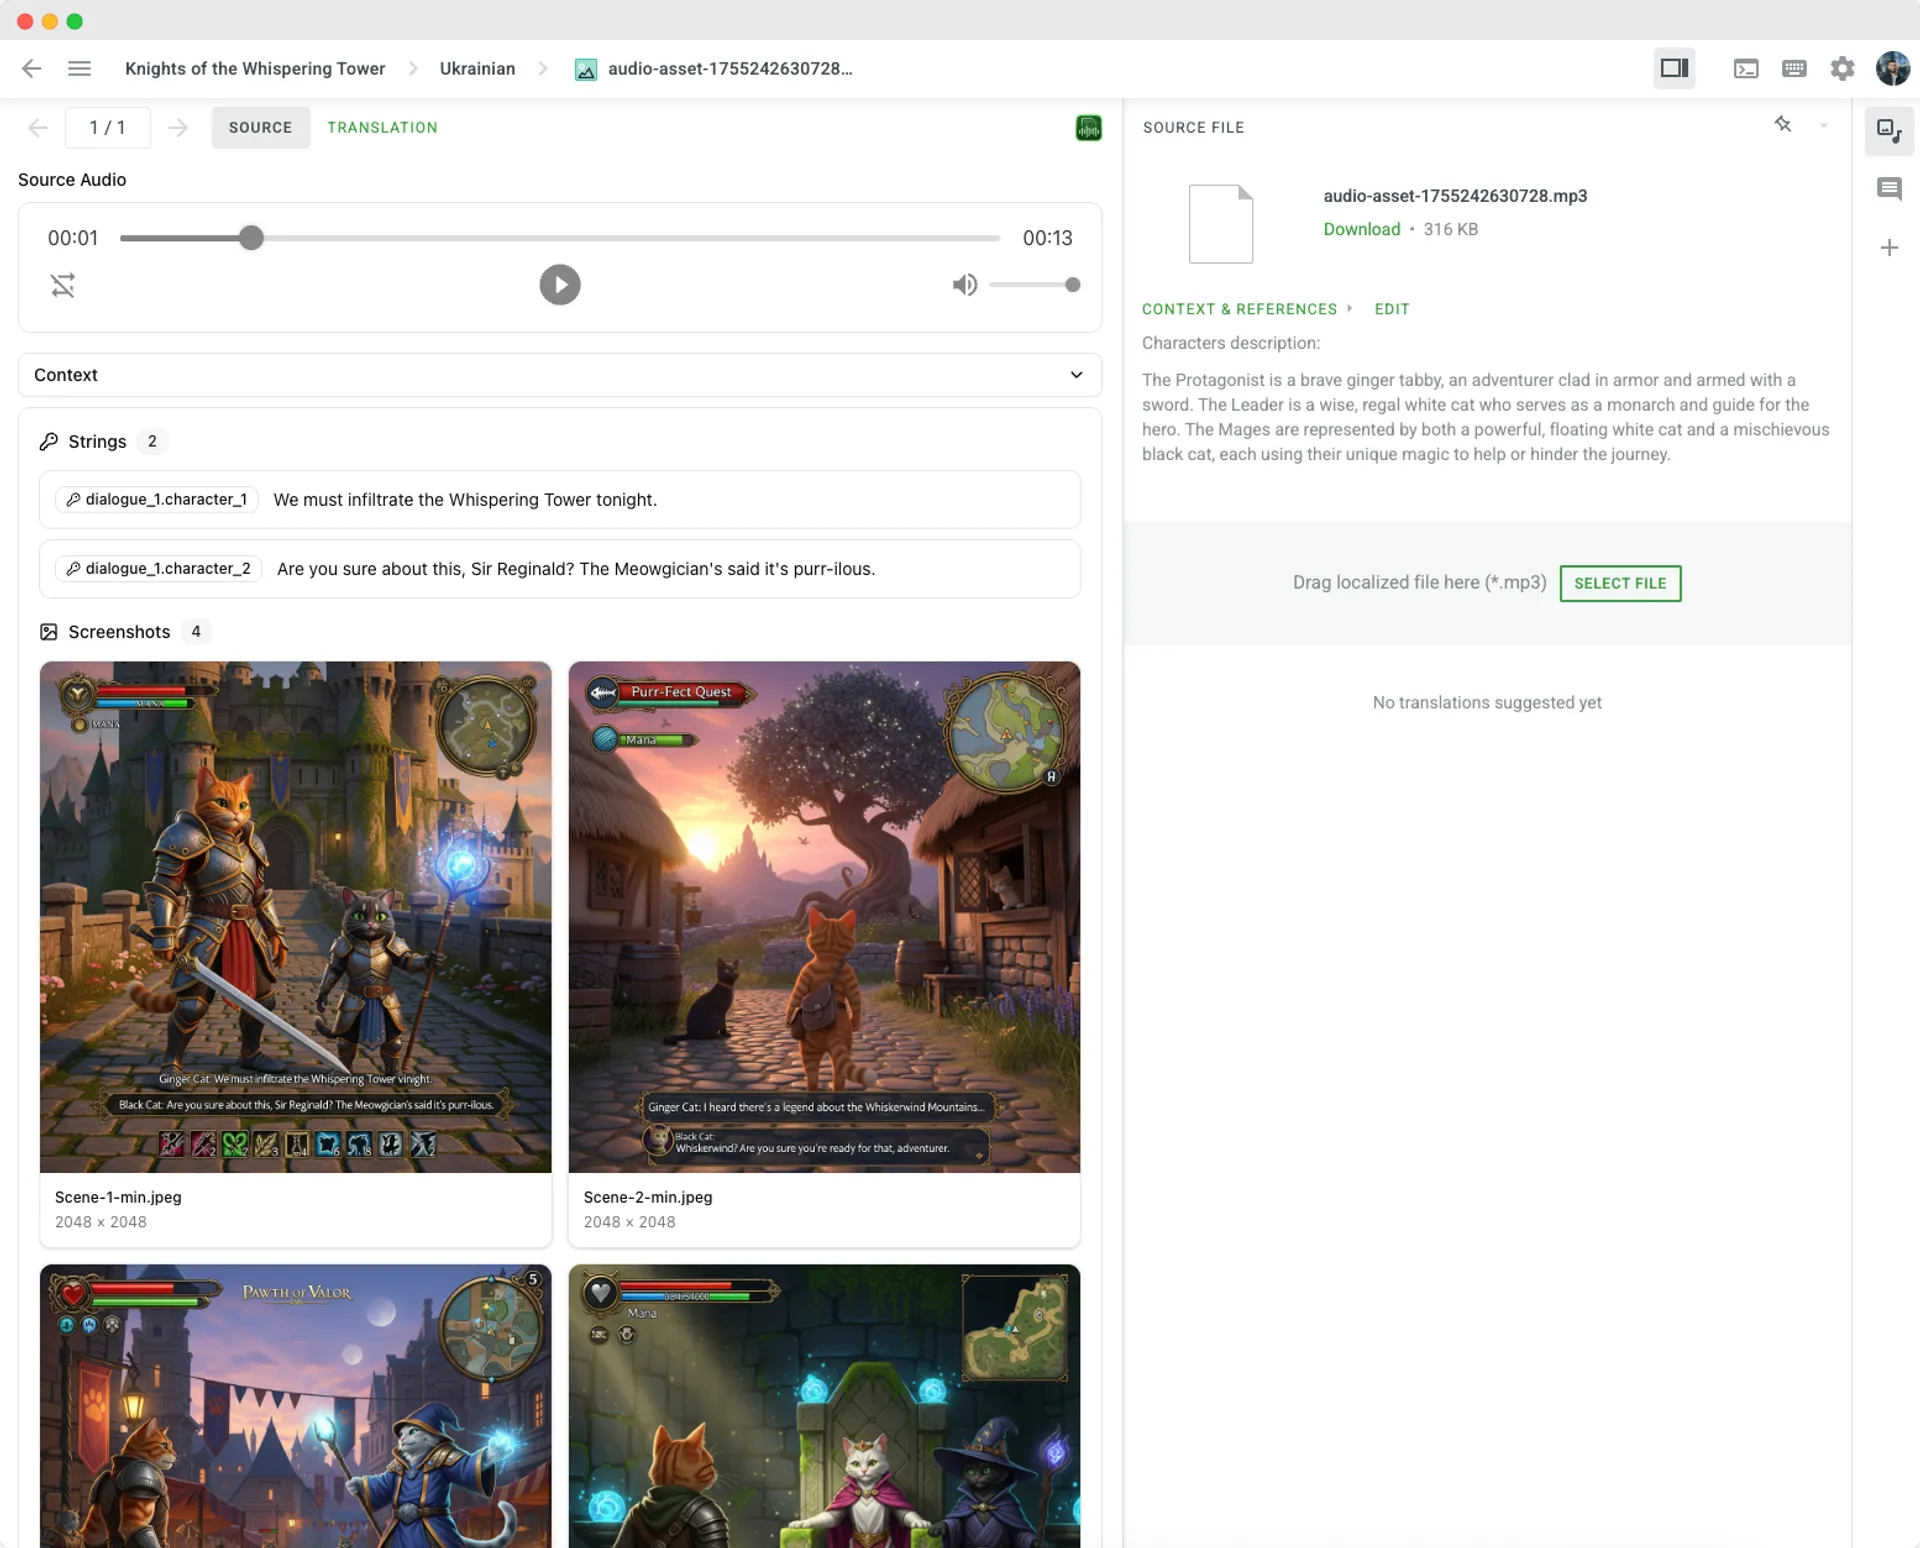1920x1548 pixels.
Task: Click the audio-asset-1755242630728.mp3 file name
Action: [1455, 196]
